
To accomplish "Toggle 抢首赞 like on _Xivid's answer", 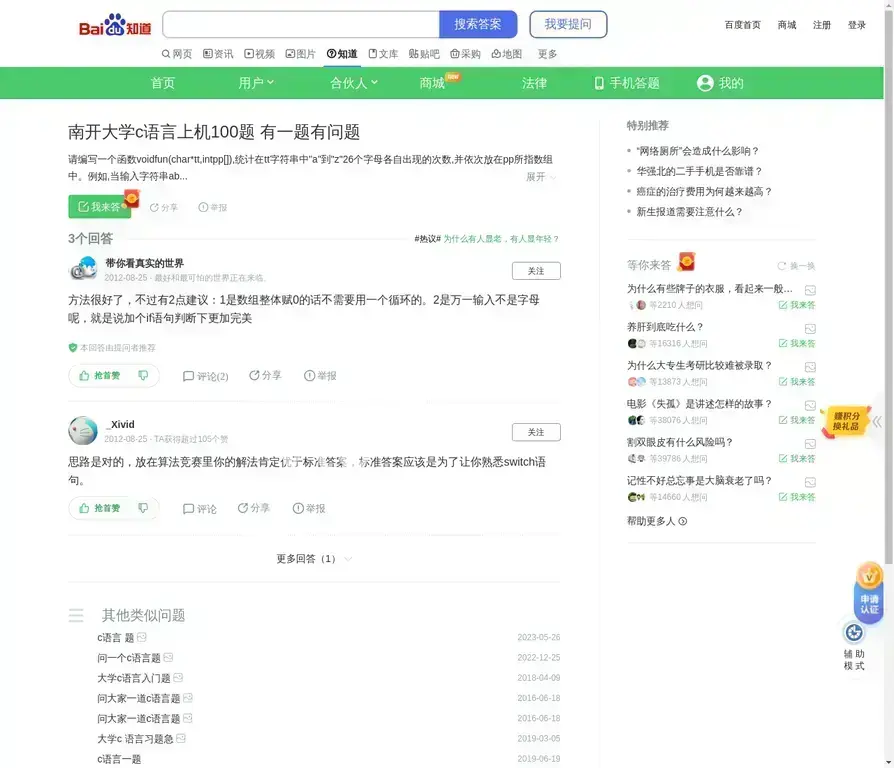I will point(99,508).
